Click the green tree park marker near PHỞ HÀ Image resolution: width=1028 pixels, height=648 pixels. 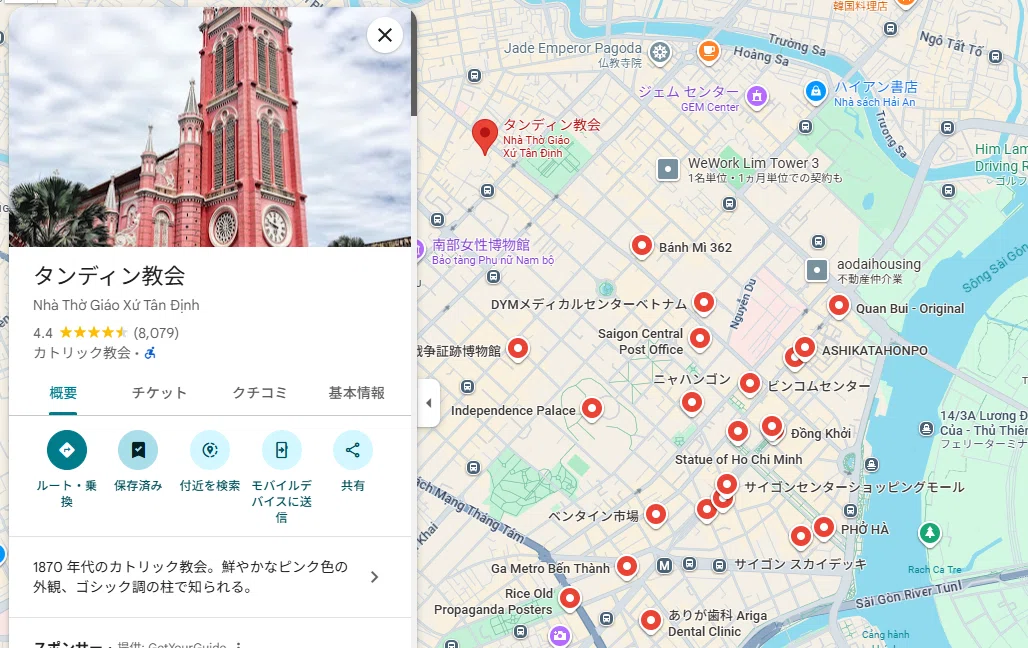pos(929,533)
